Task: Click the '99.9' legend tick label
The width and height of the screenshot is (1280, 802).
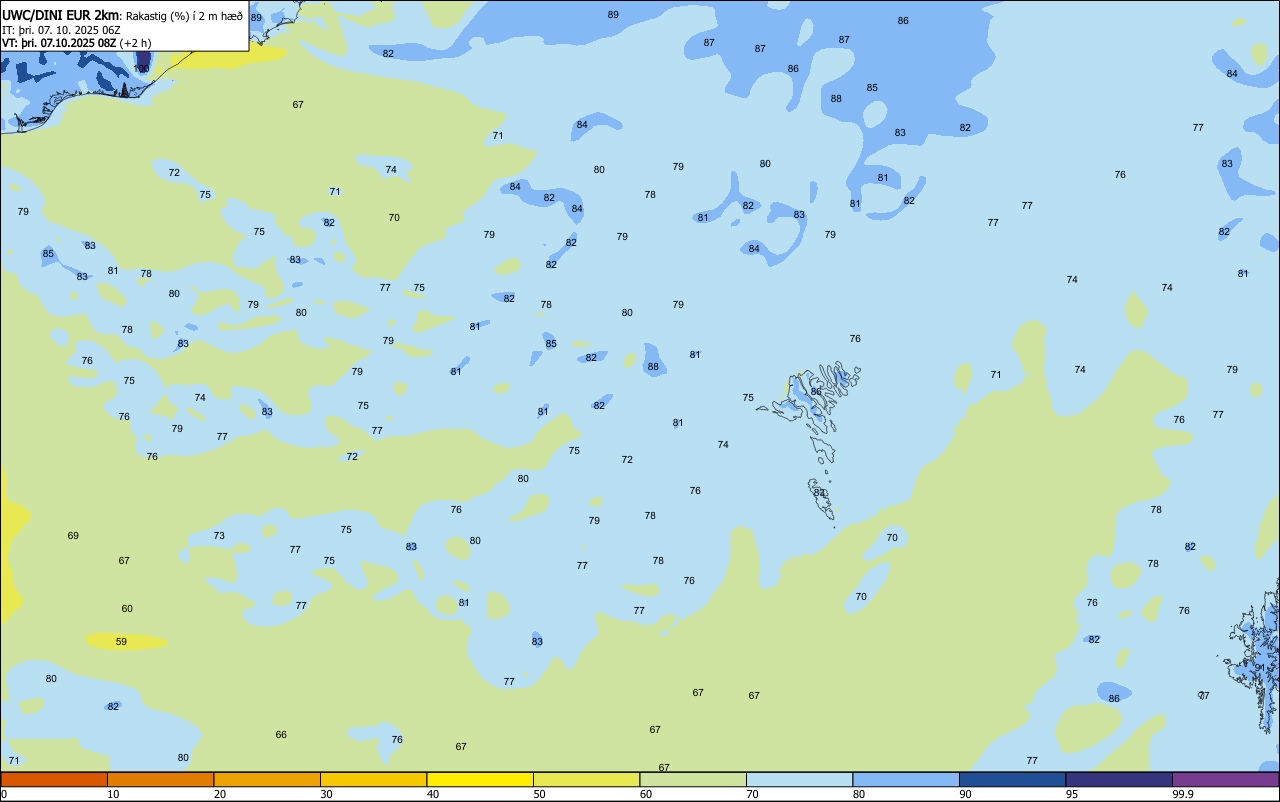Action: tap(1182, 794)
